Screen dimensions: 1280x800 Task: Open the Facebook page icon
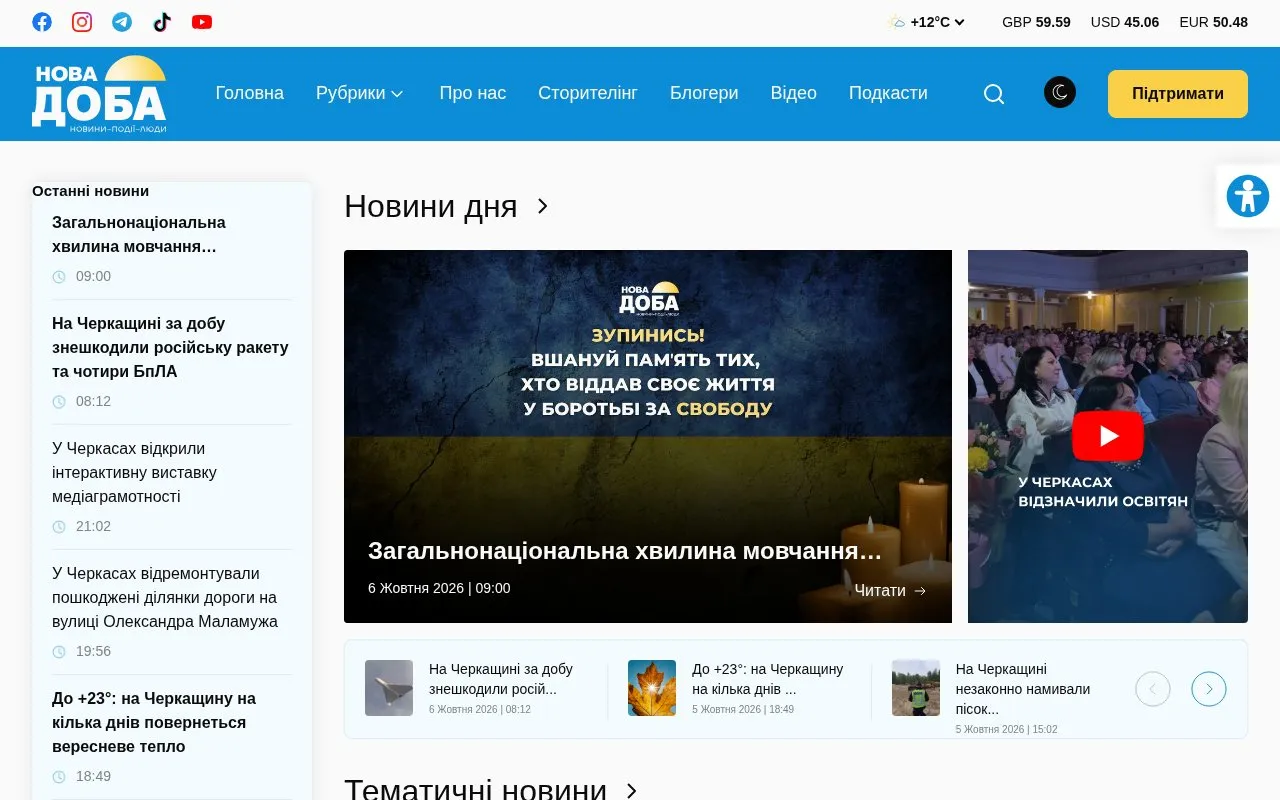pos(42,22)
